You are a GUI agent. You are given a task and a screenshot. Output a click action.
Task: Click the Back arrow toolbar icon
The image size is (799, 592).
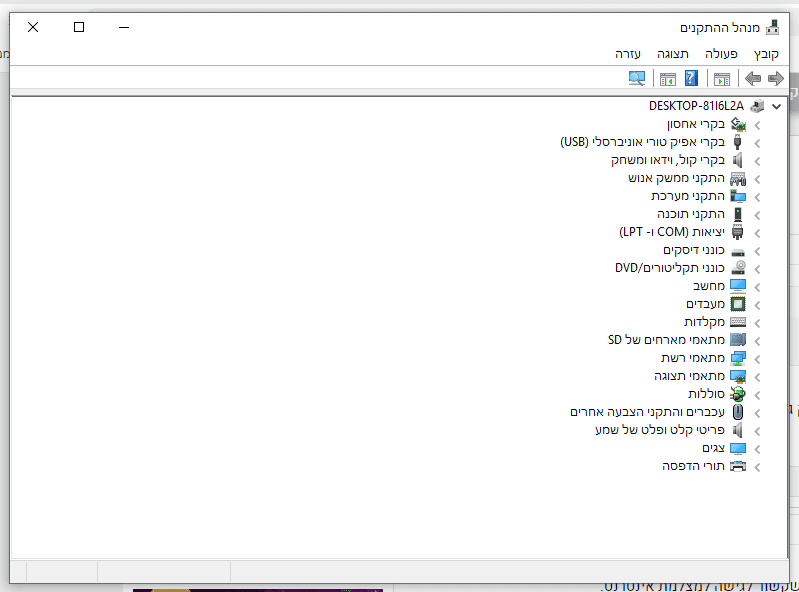click(776, 78)
